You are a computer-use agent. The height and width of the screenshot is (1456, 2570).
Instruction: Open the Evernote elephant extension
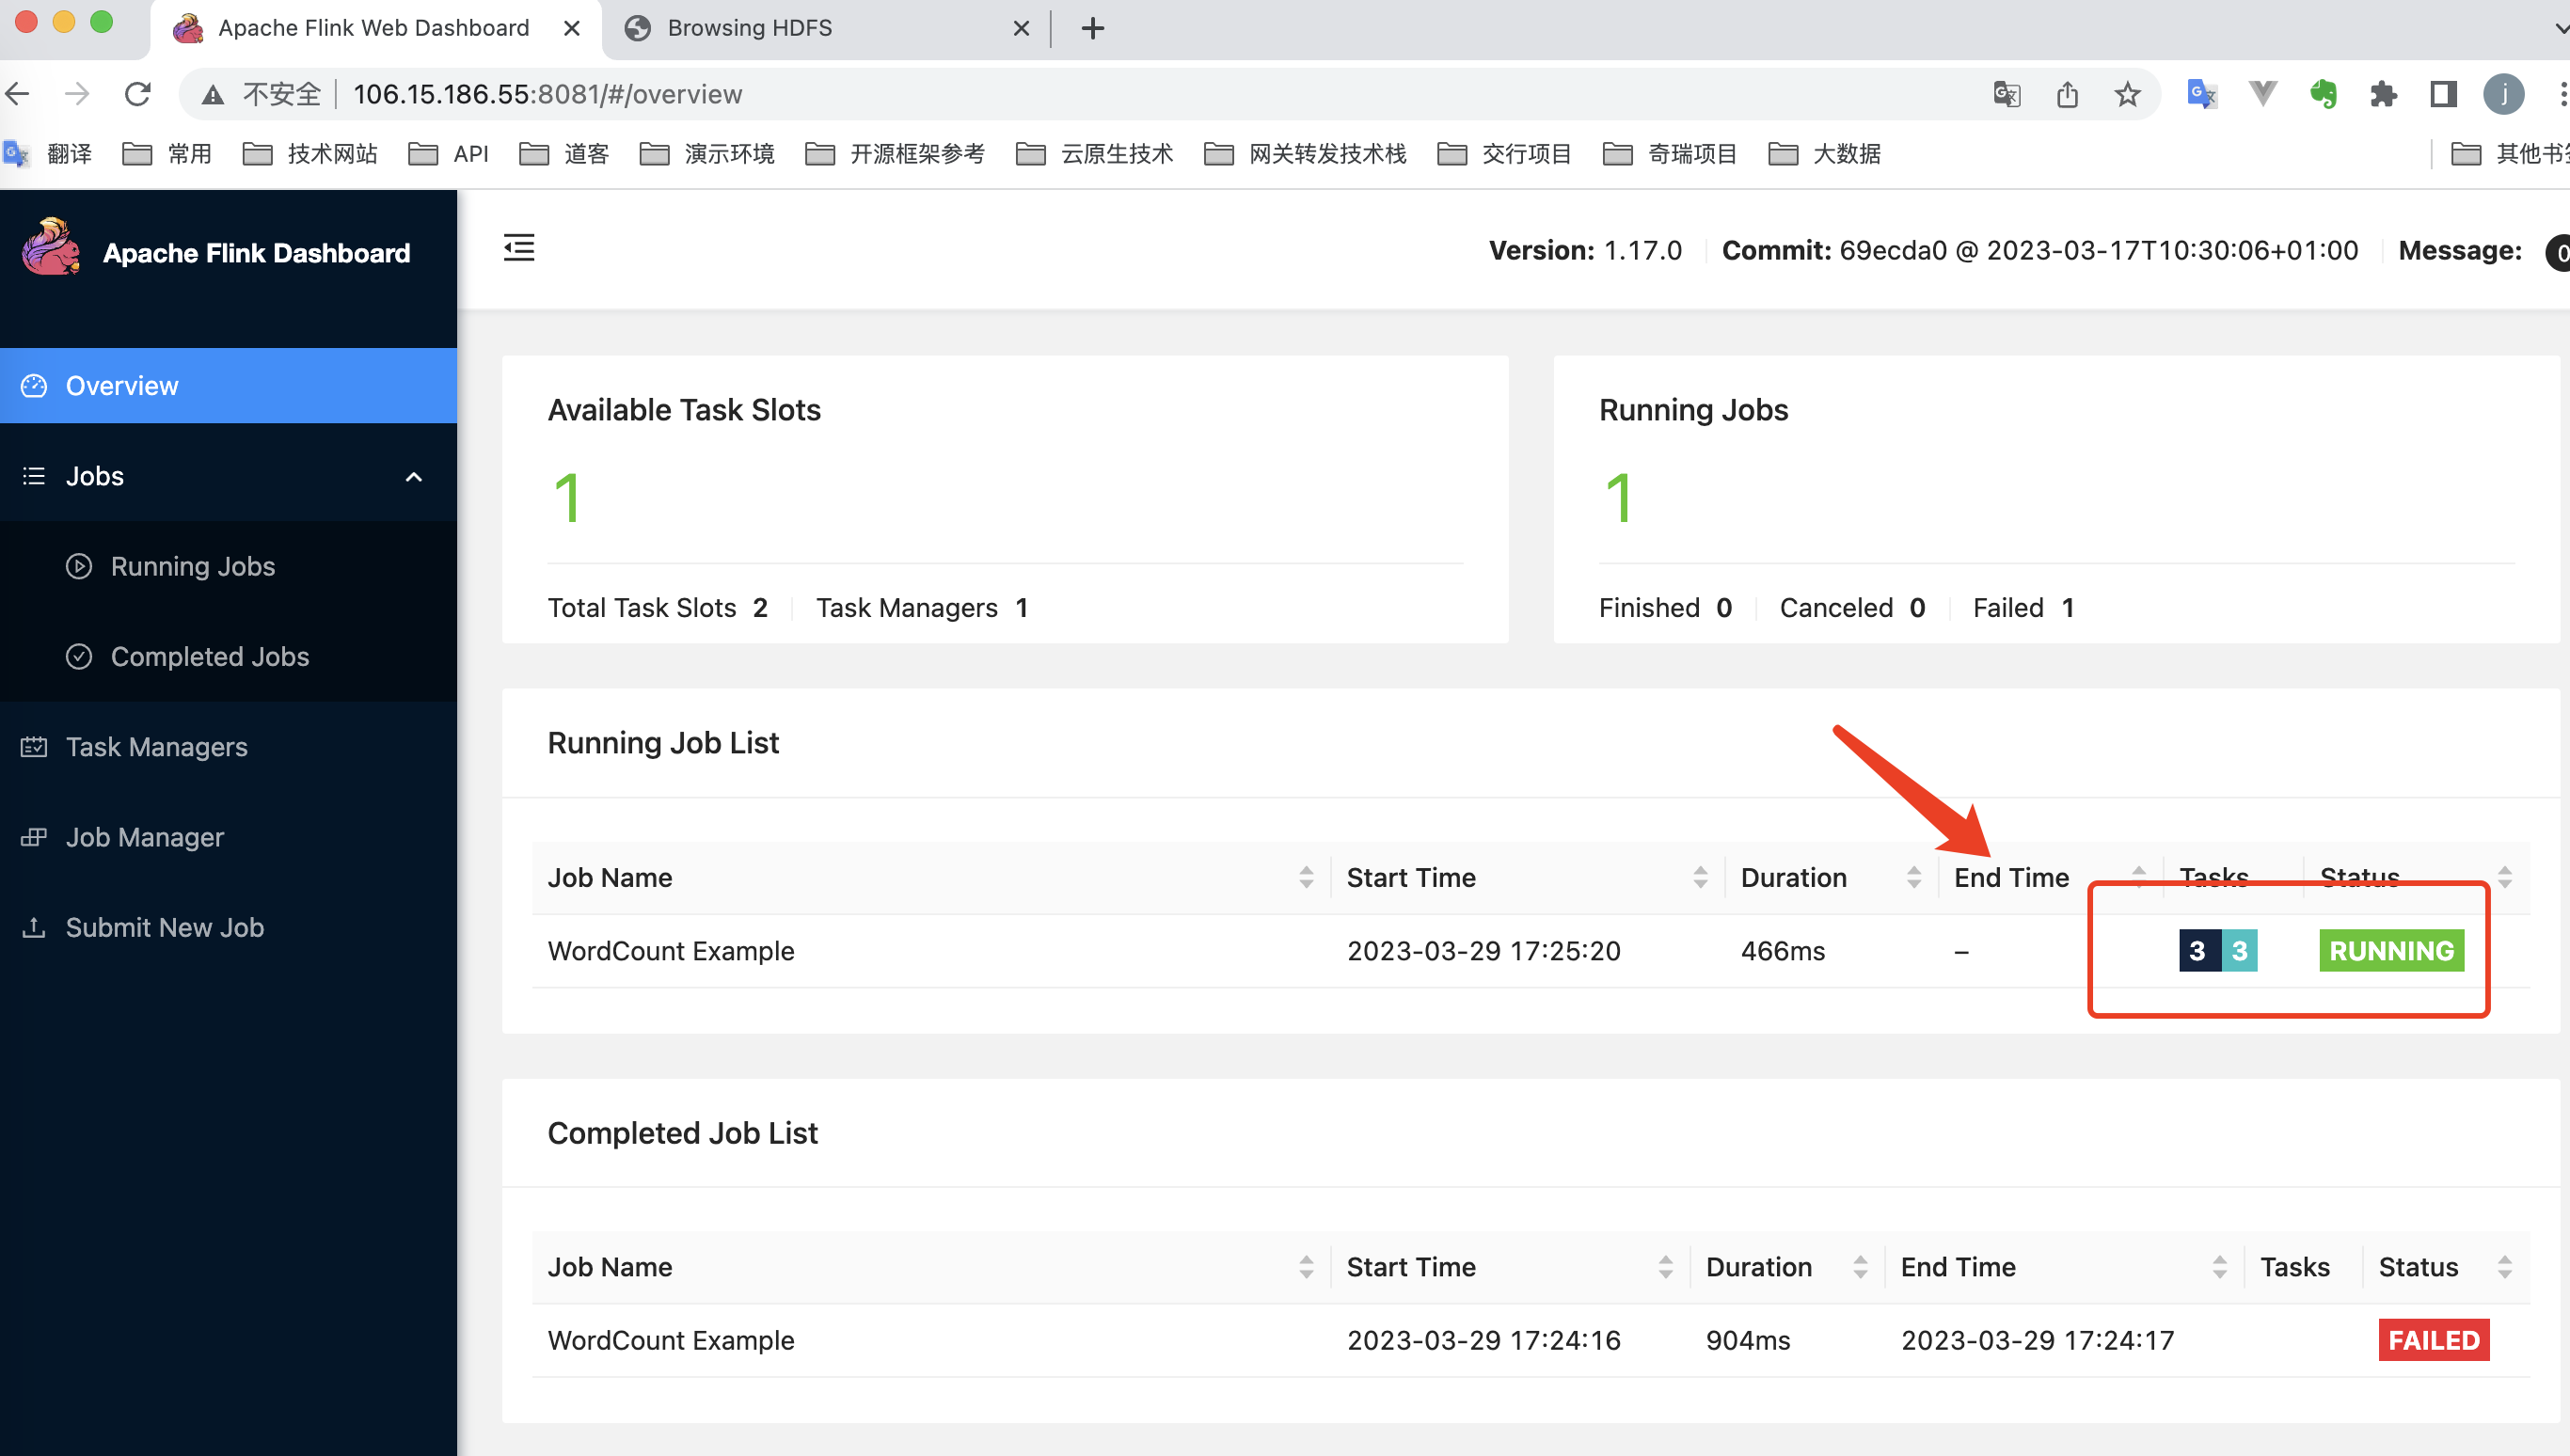[2323, 94]
